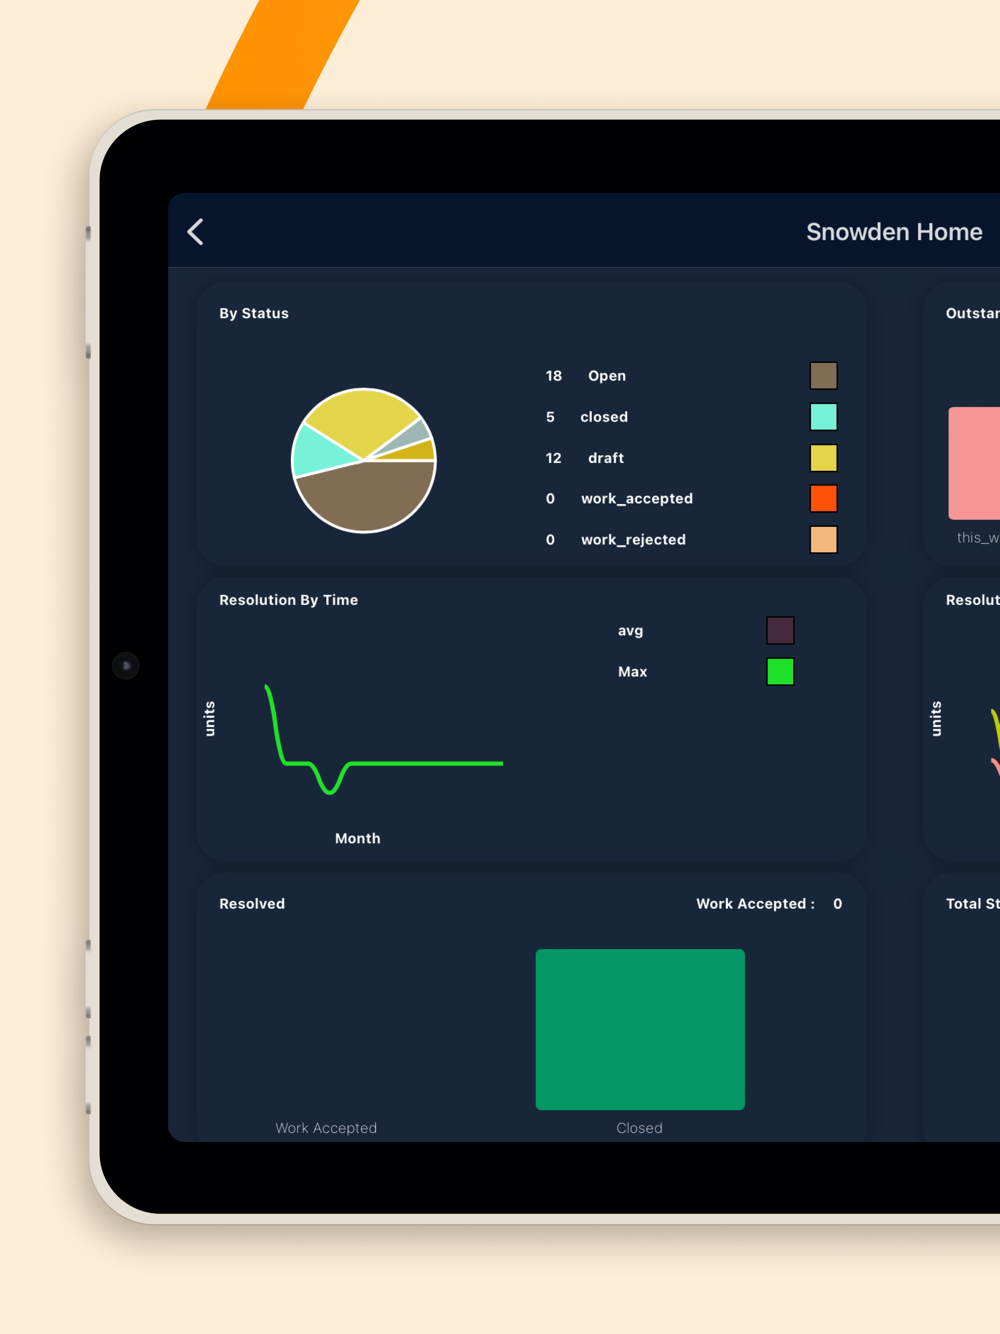1000x1334 pixels.
Task: Select the green Closed bar
Action: [x=640, y=1029]
